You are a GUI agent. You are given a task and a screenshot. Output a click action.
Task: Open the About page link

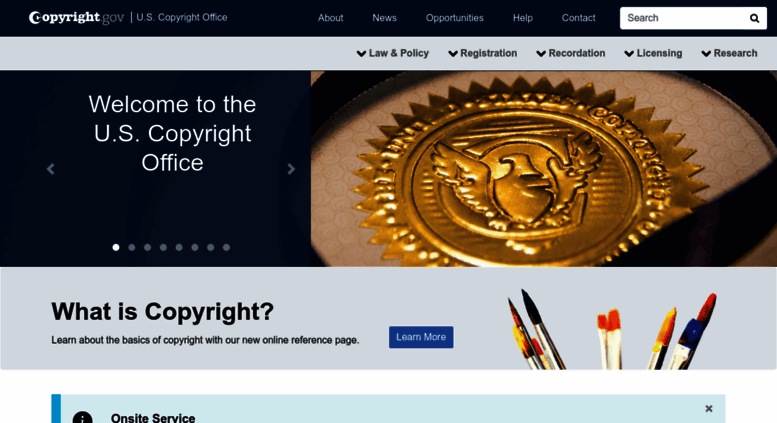click(331, 18)
